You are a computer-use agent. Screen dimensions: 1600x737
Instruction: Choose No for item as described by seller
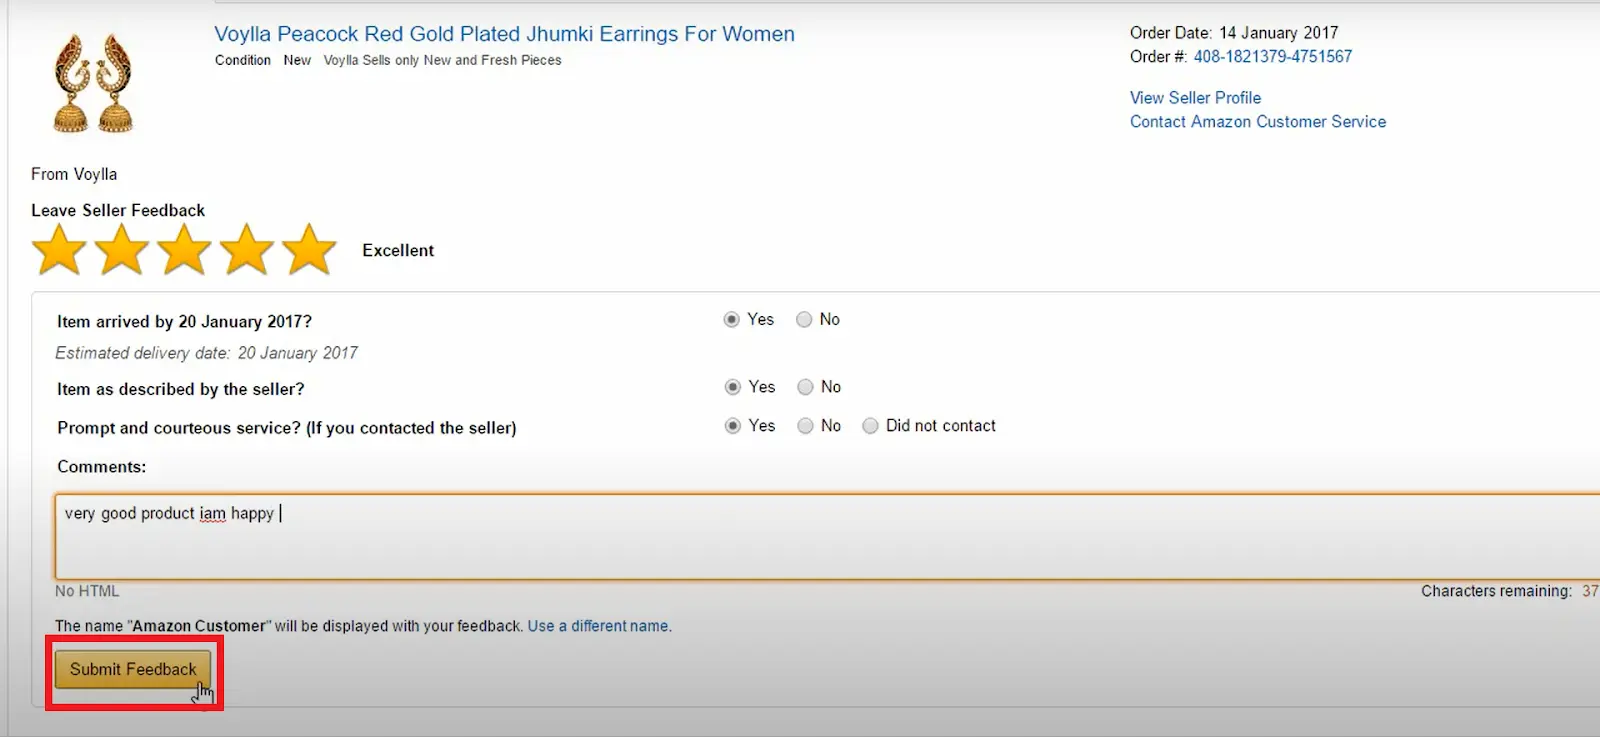click(x=805, y=387)
